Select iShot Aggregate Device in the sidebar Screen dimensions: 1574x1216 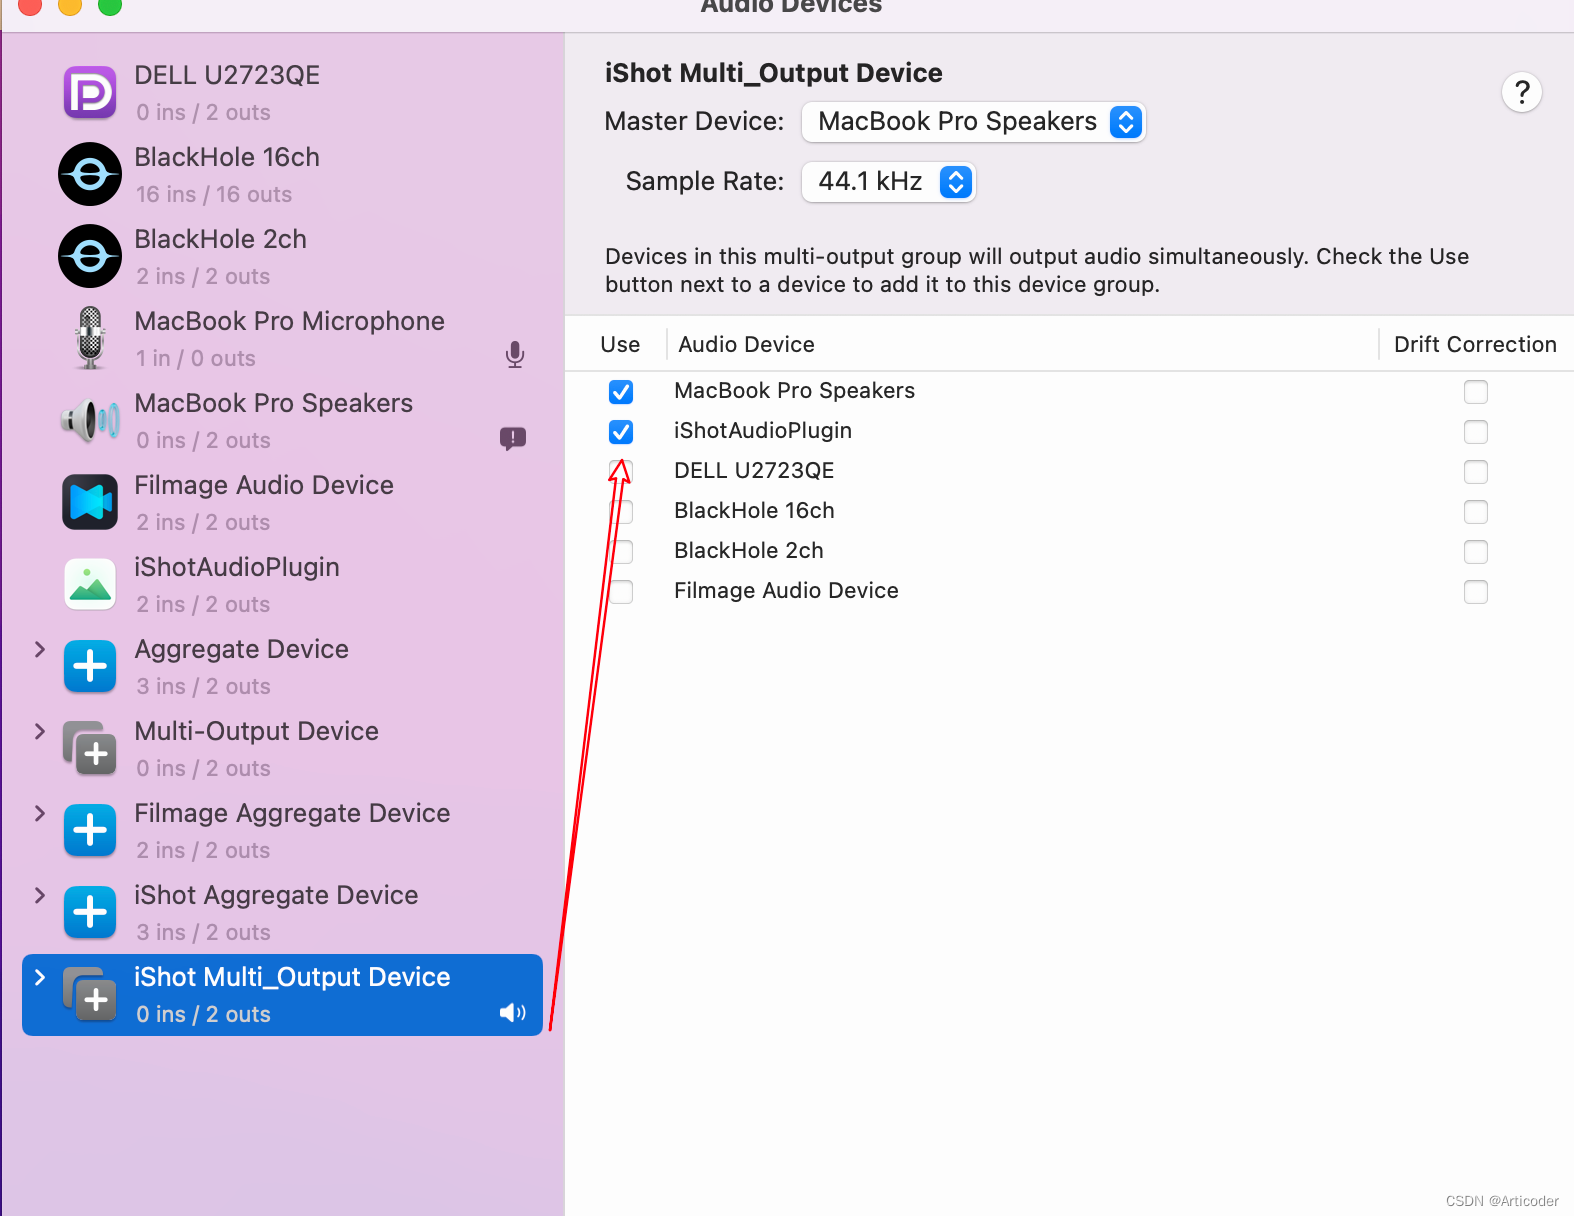(x=282, y=913)
